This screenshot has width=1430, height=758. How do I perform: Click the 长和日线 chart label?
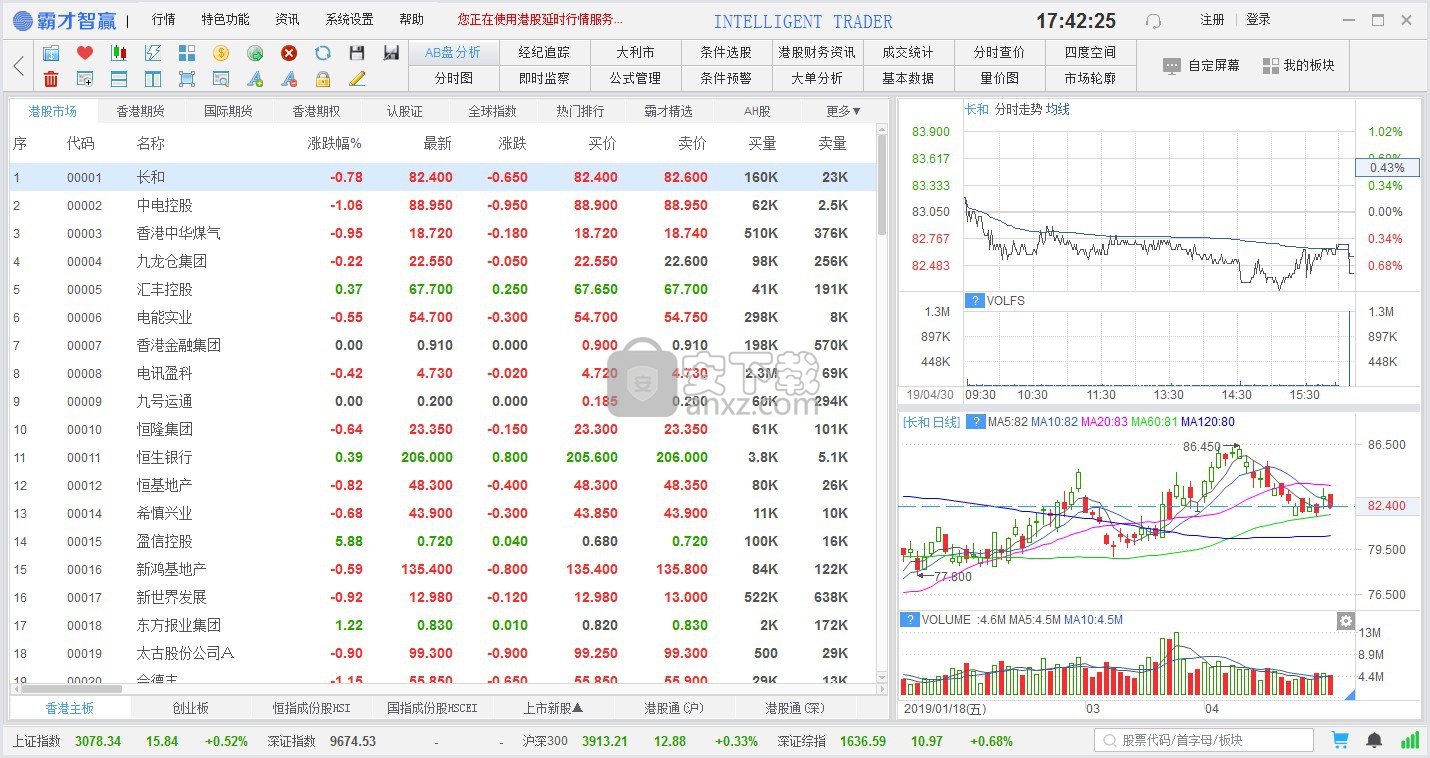tap(931, 422)
